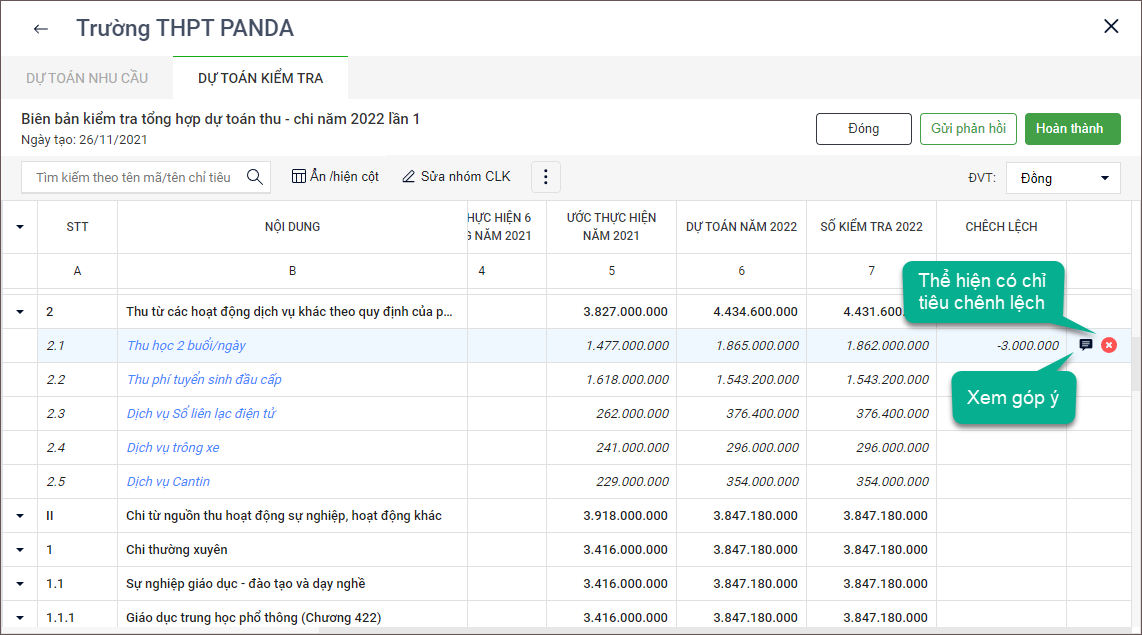Screen dimensions: 1142x635
Task: Focus the search by mã/tên chỉ tiêu field
Action: click(133, 177)
